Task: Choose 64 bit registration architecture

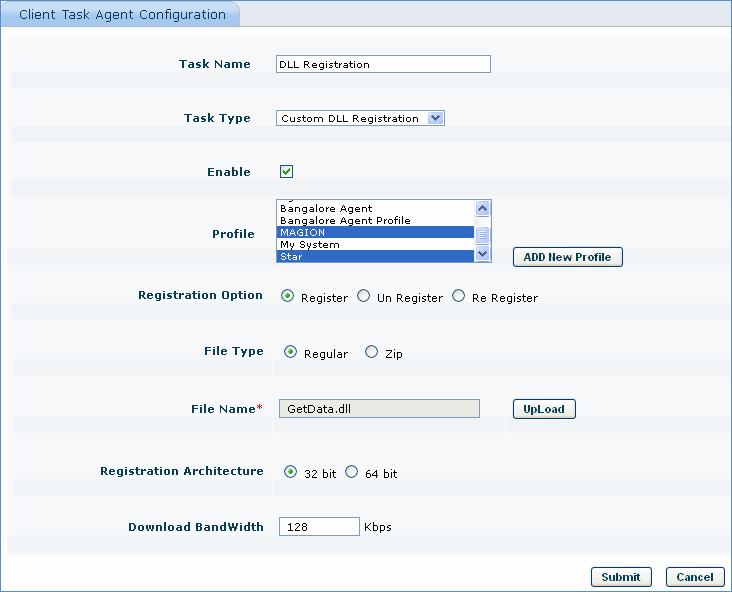Action: click(x=351, y=473)
